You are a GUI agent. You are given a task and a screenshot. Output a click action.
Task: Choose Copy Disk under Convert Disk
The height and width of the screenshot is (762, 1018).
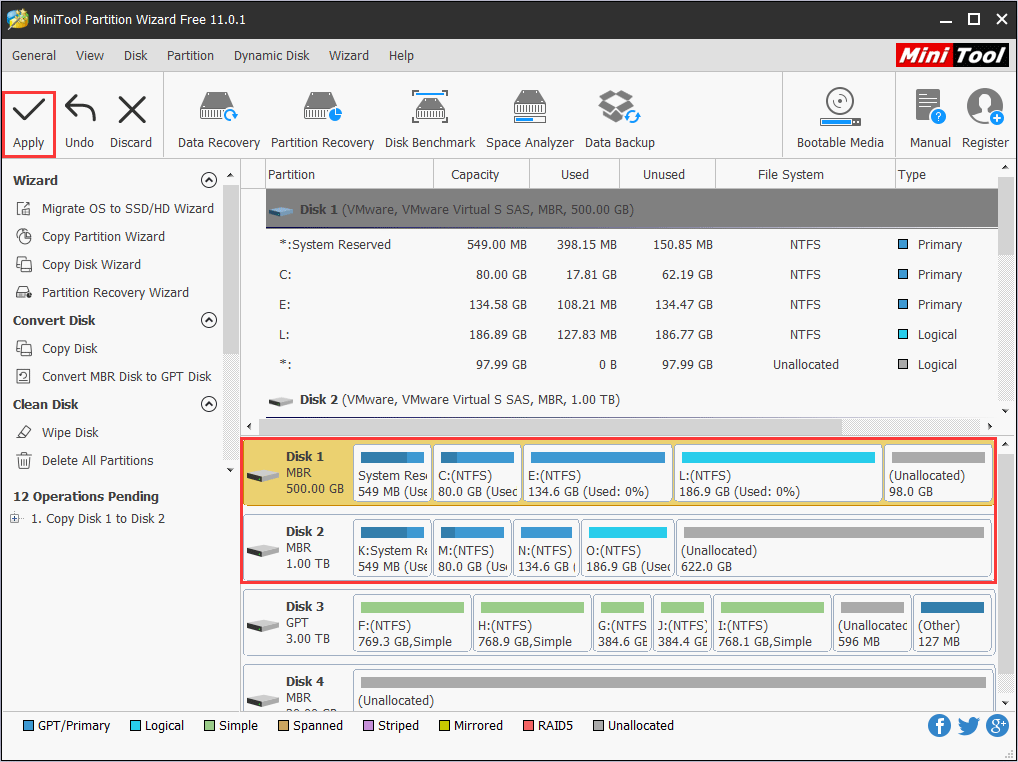(56, 349)
